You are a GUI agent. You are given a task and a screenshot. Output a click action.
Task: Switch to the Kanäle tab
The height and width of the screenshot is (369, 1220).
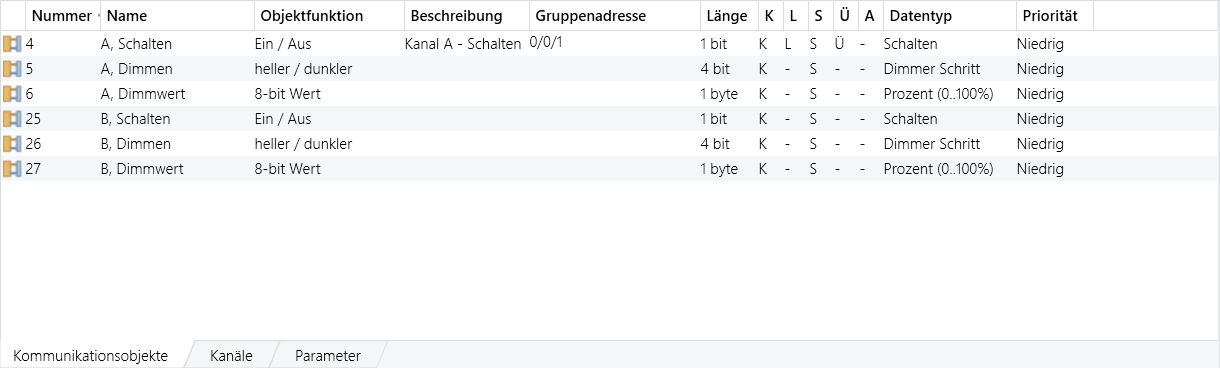click(x=231, y=356)
